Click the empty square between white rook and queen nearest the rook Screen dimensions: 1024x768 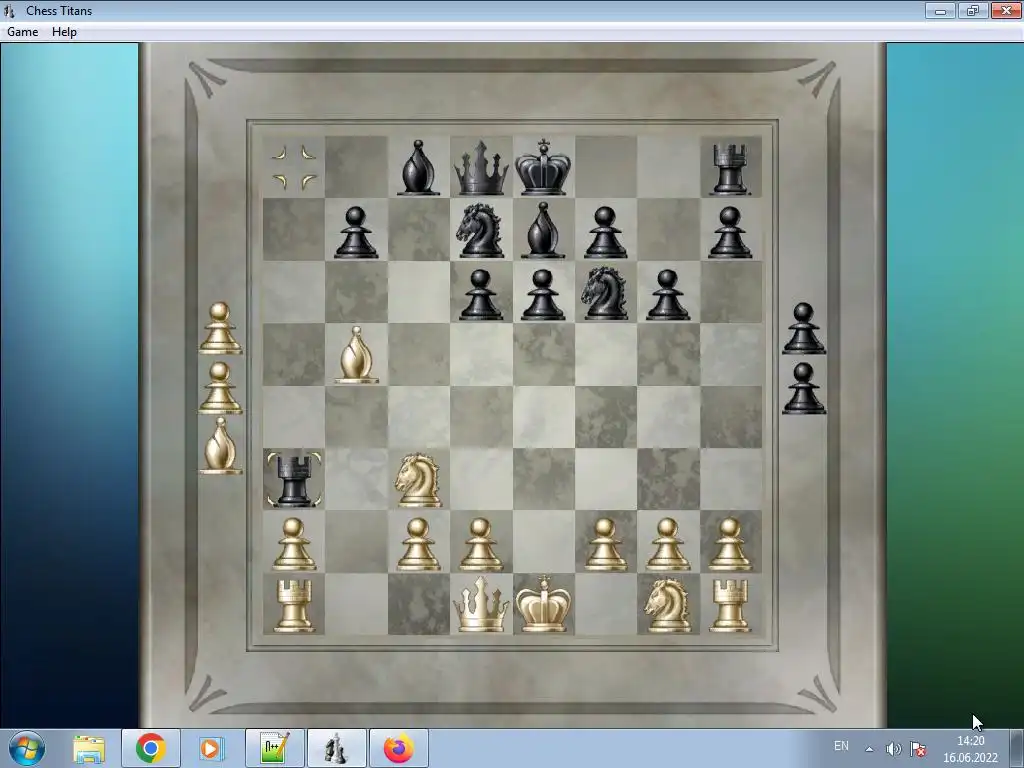(x=357, y=604)
